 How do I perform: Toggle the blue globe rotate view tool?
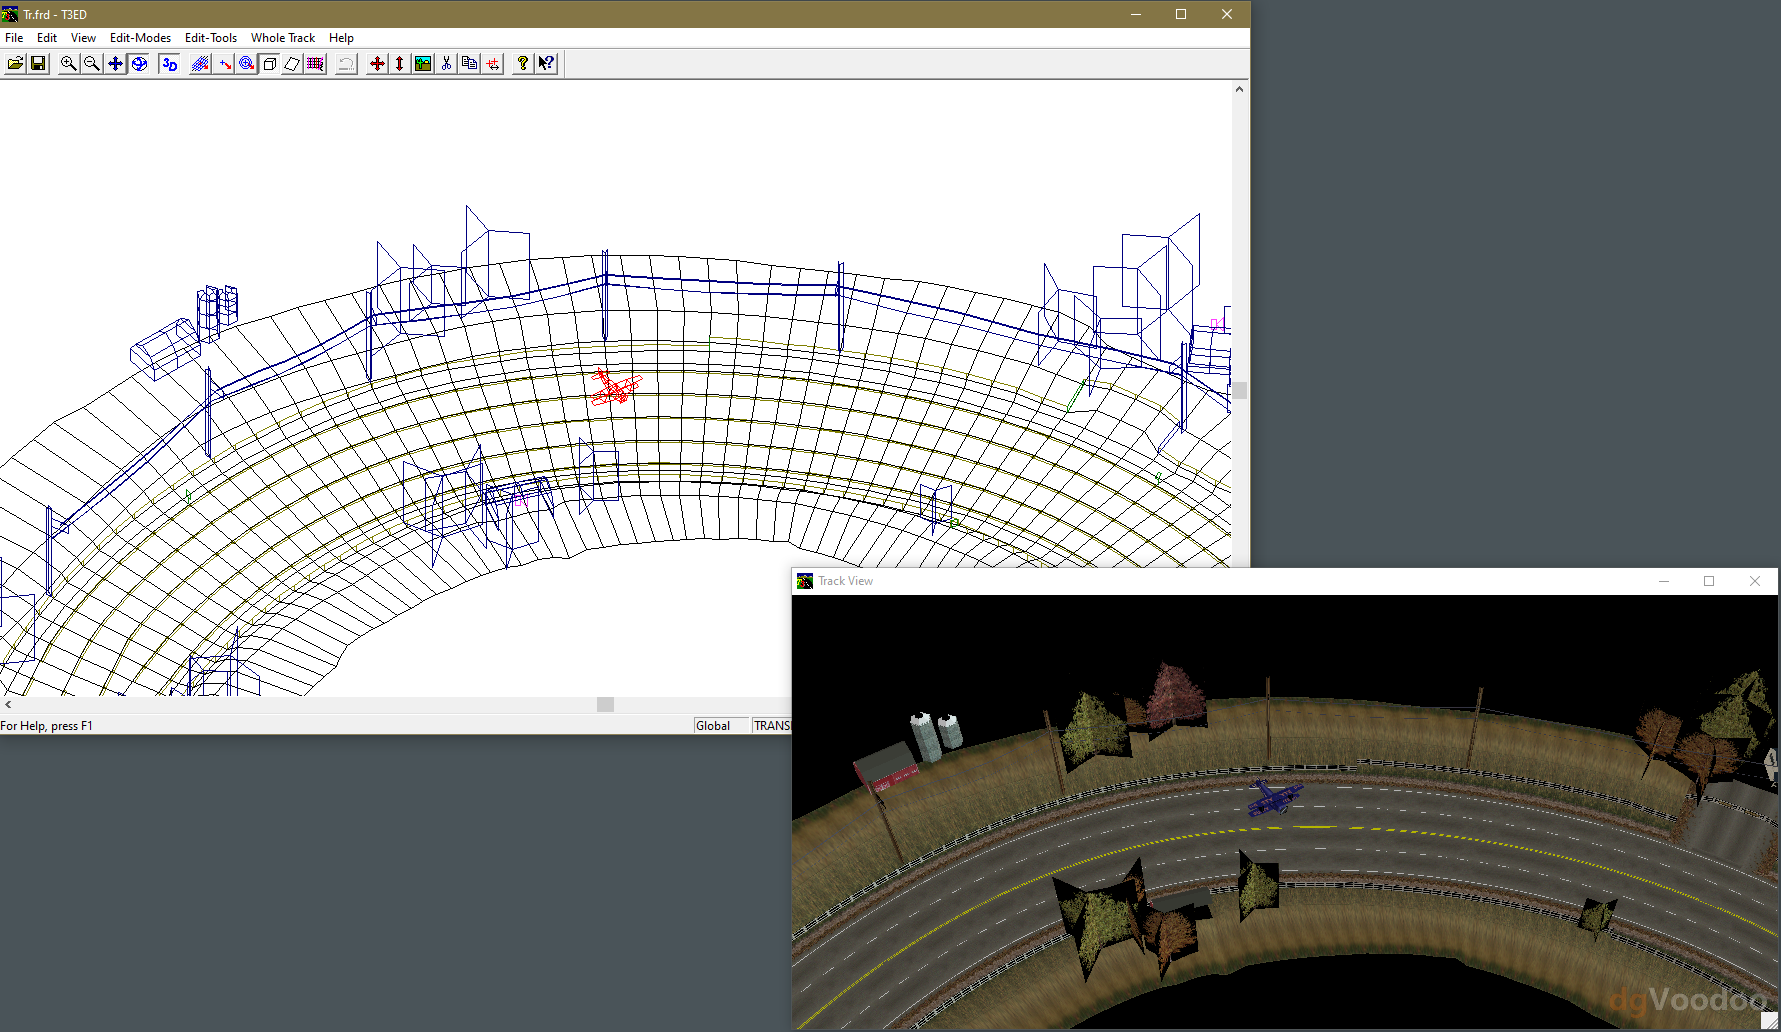(140, 64)
